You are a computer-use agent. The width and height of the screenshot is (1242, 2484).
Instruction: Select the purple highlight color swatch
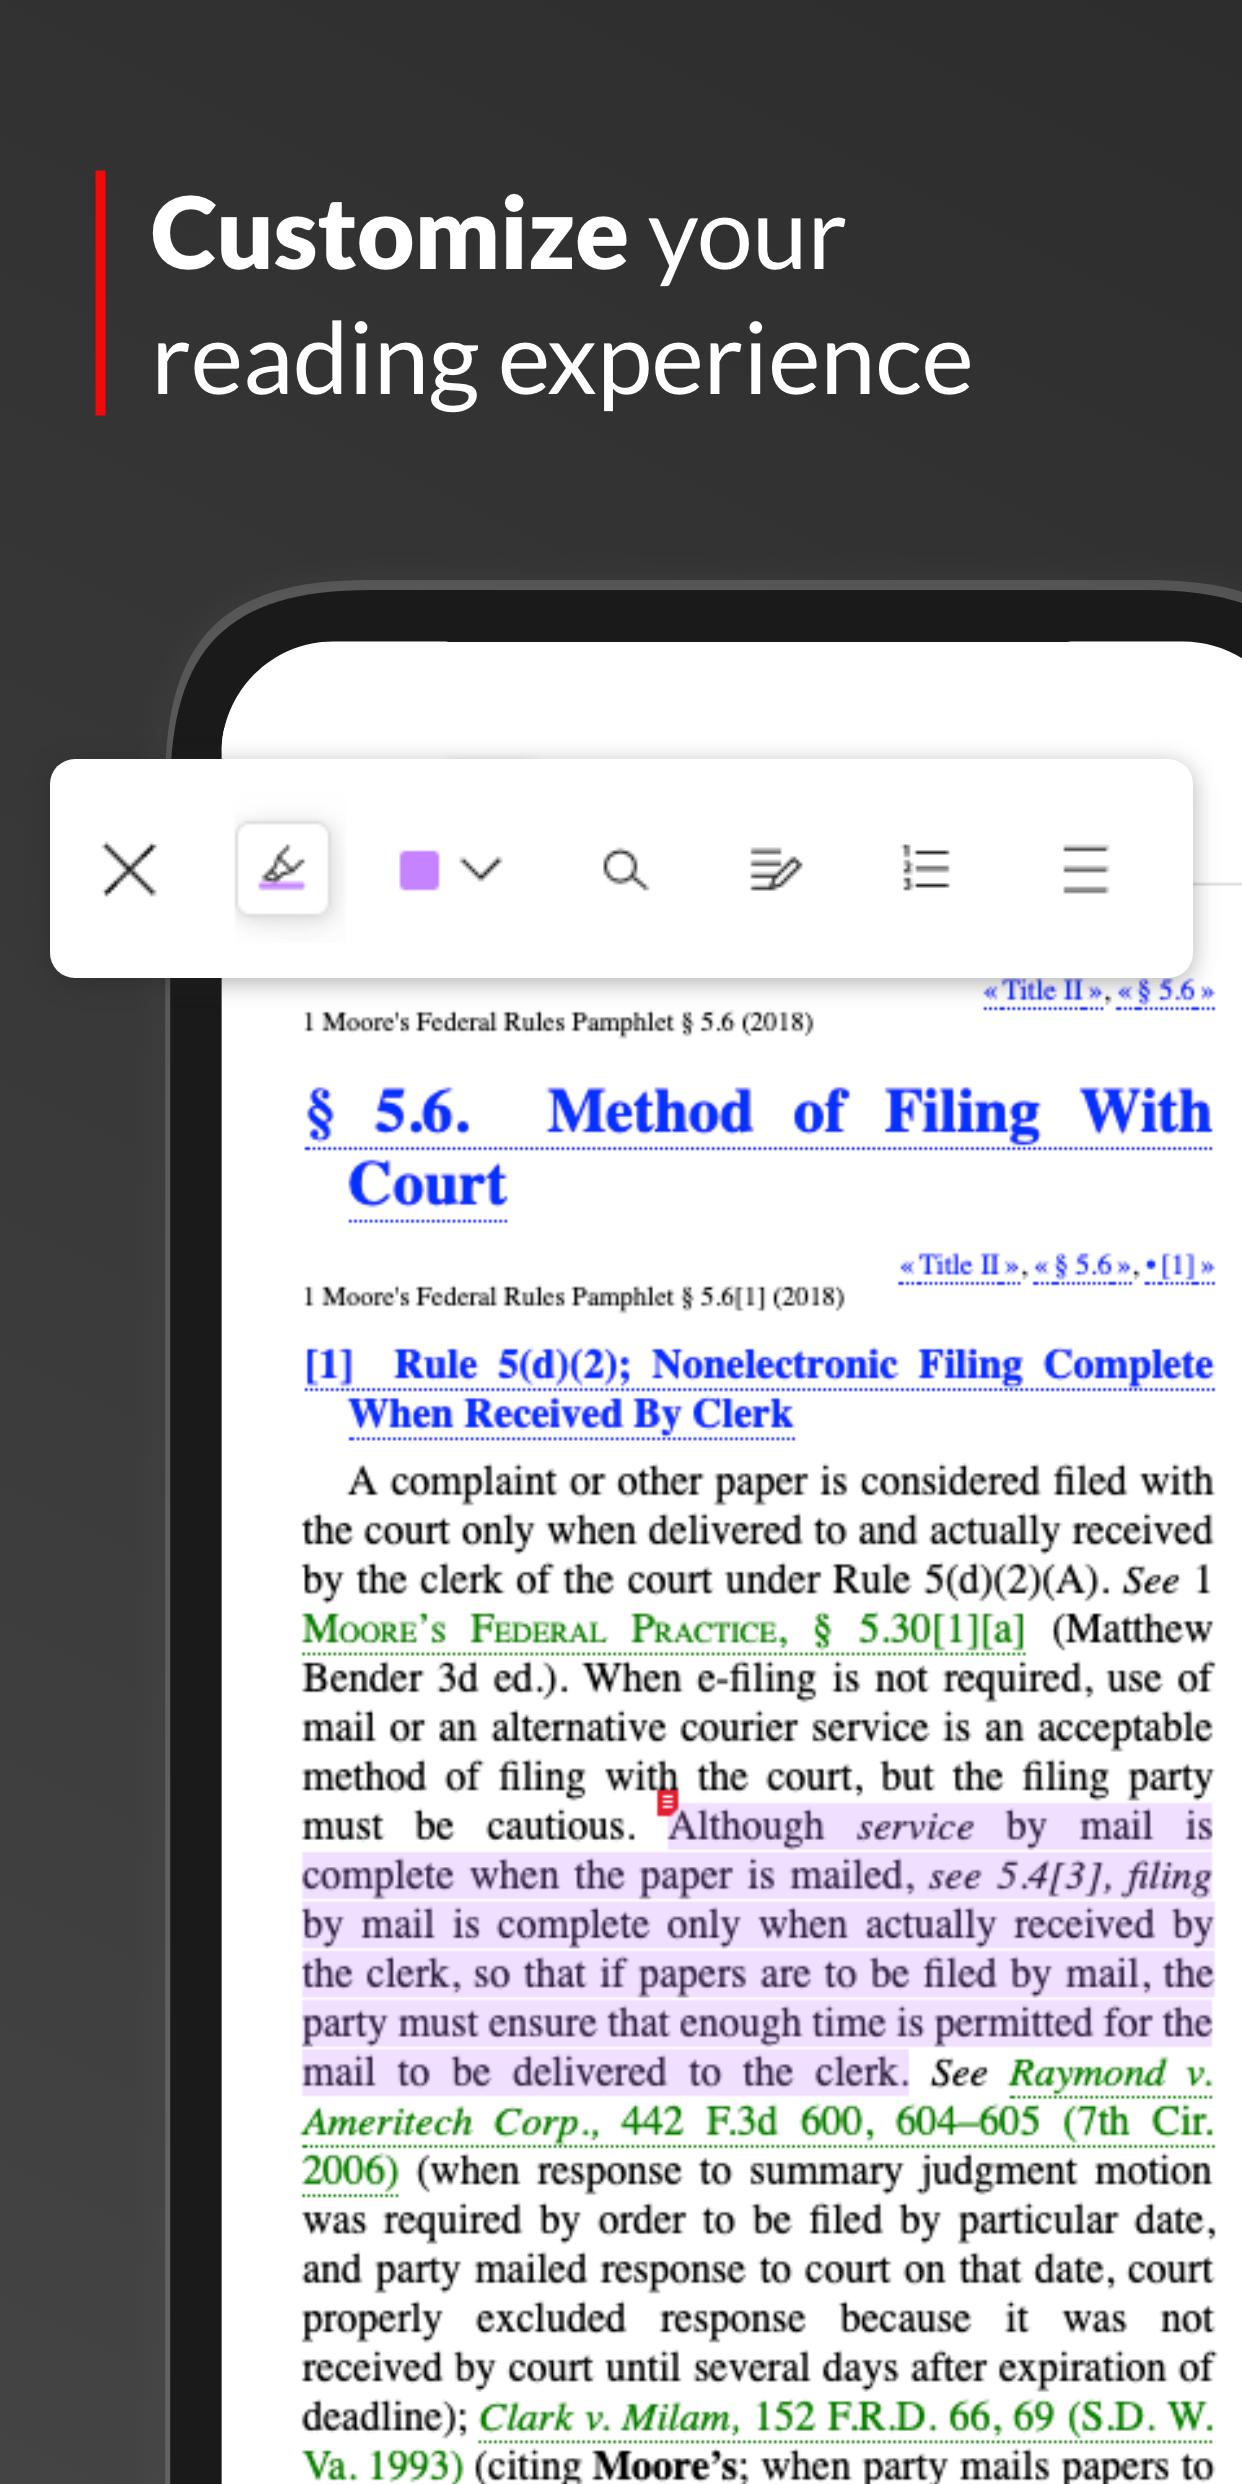click(x=419, y=870)
